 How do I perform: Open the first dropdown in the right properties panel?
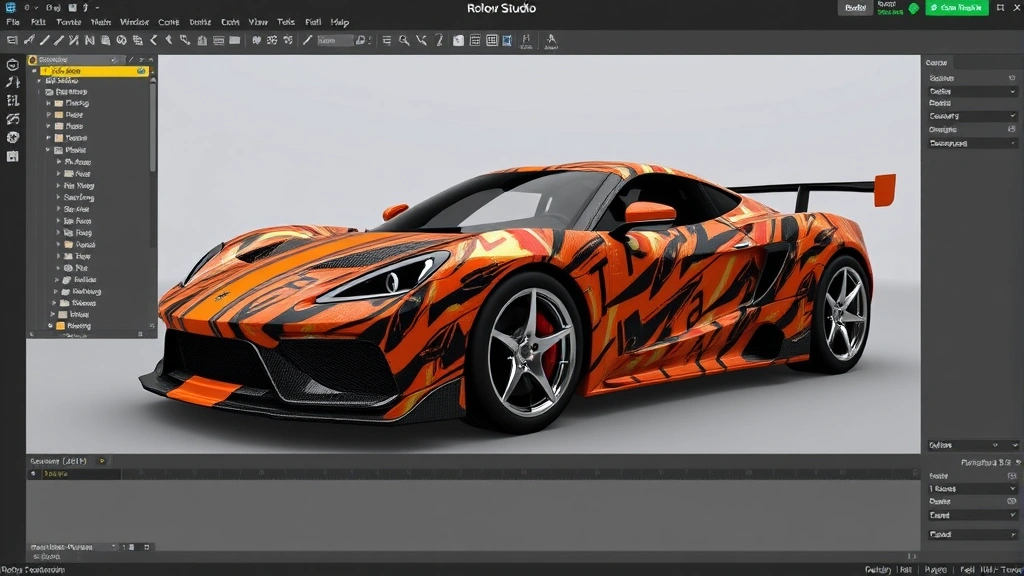[972, 91]
